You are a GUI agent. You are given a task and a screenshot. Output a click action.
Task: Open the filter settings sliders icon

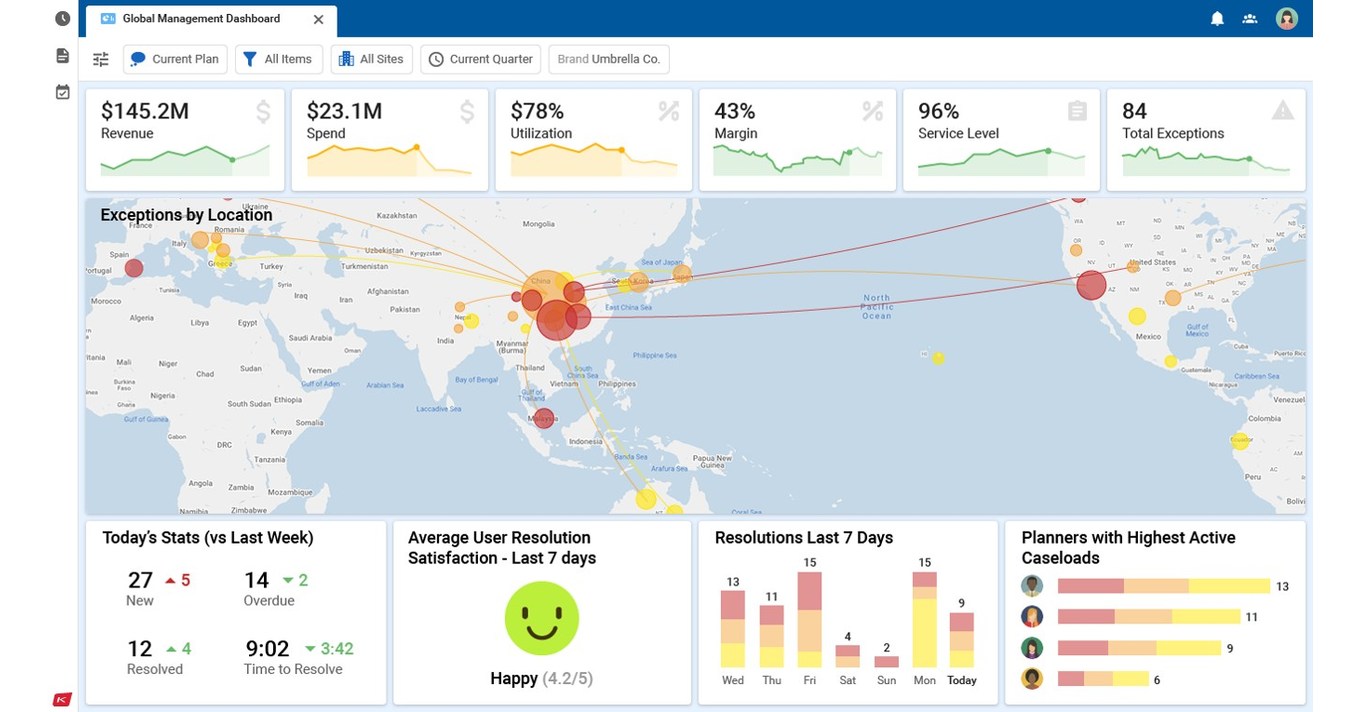[100, 59]
